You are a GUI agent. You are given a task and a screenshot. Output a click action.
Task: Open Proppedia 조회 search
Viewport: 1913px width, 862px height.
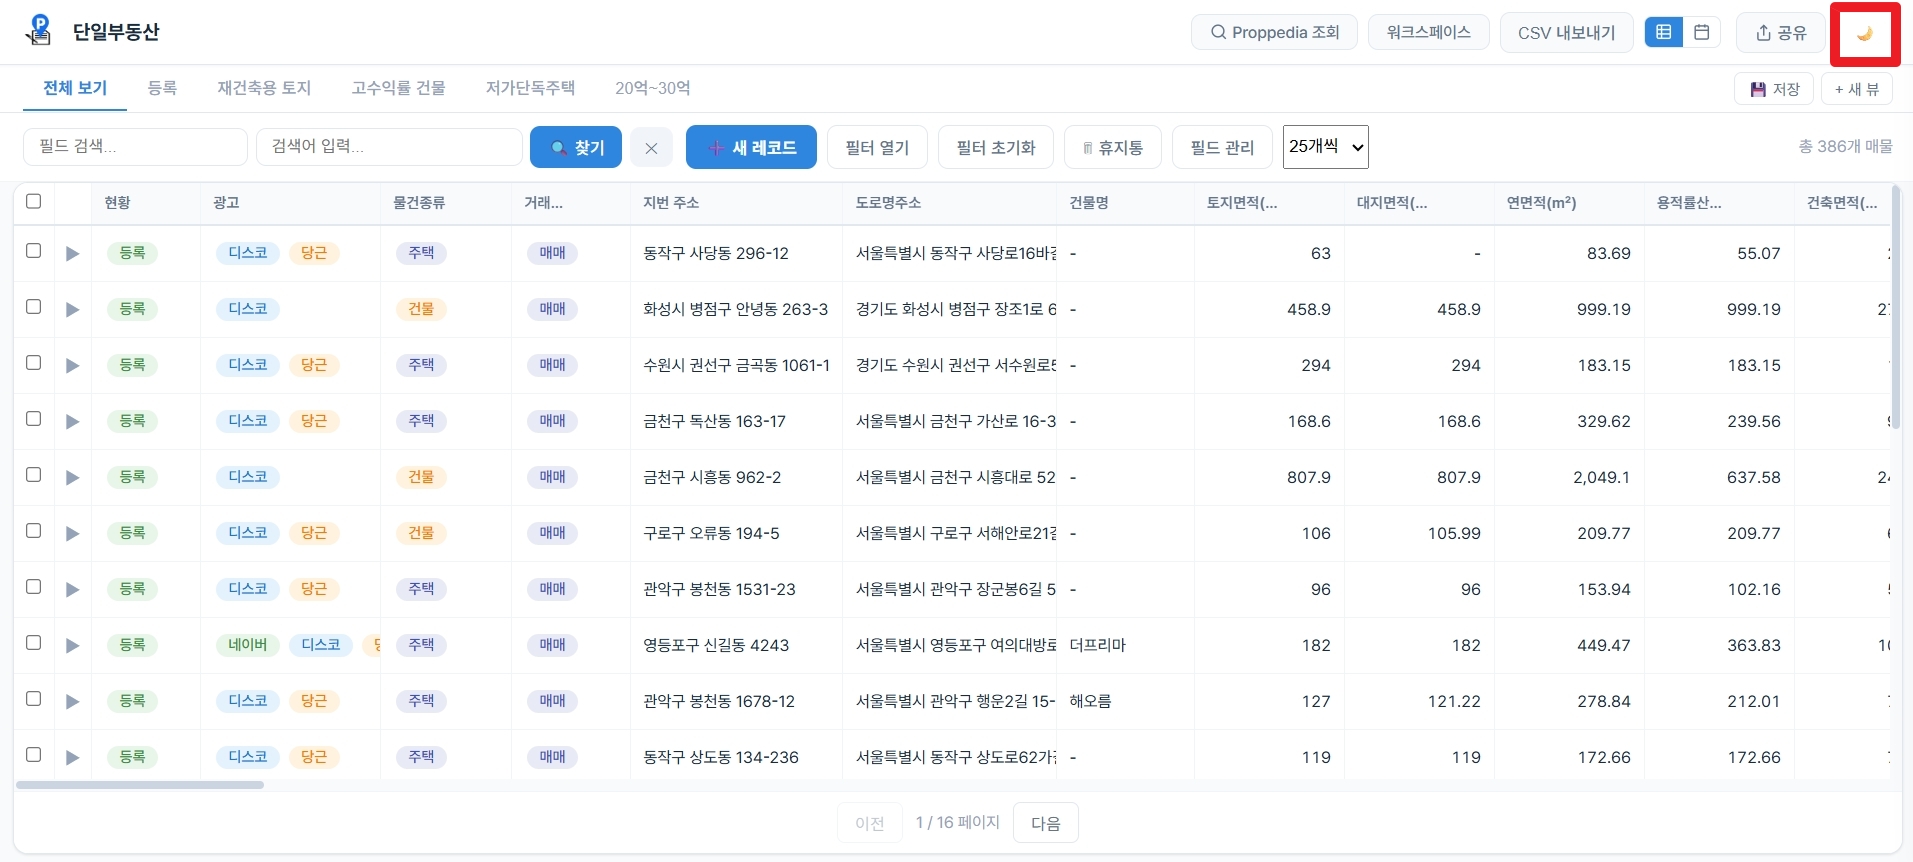tap(1274, 32)
